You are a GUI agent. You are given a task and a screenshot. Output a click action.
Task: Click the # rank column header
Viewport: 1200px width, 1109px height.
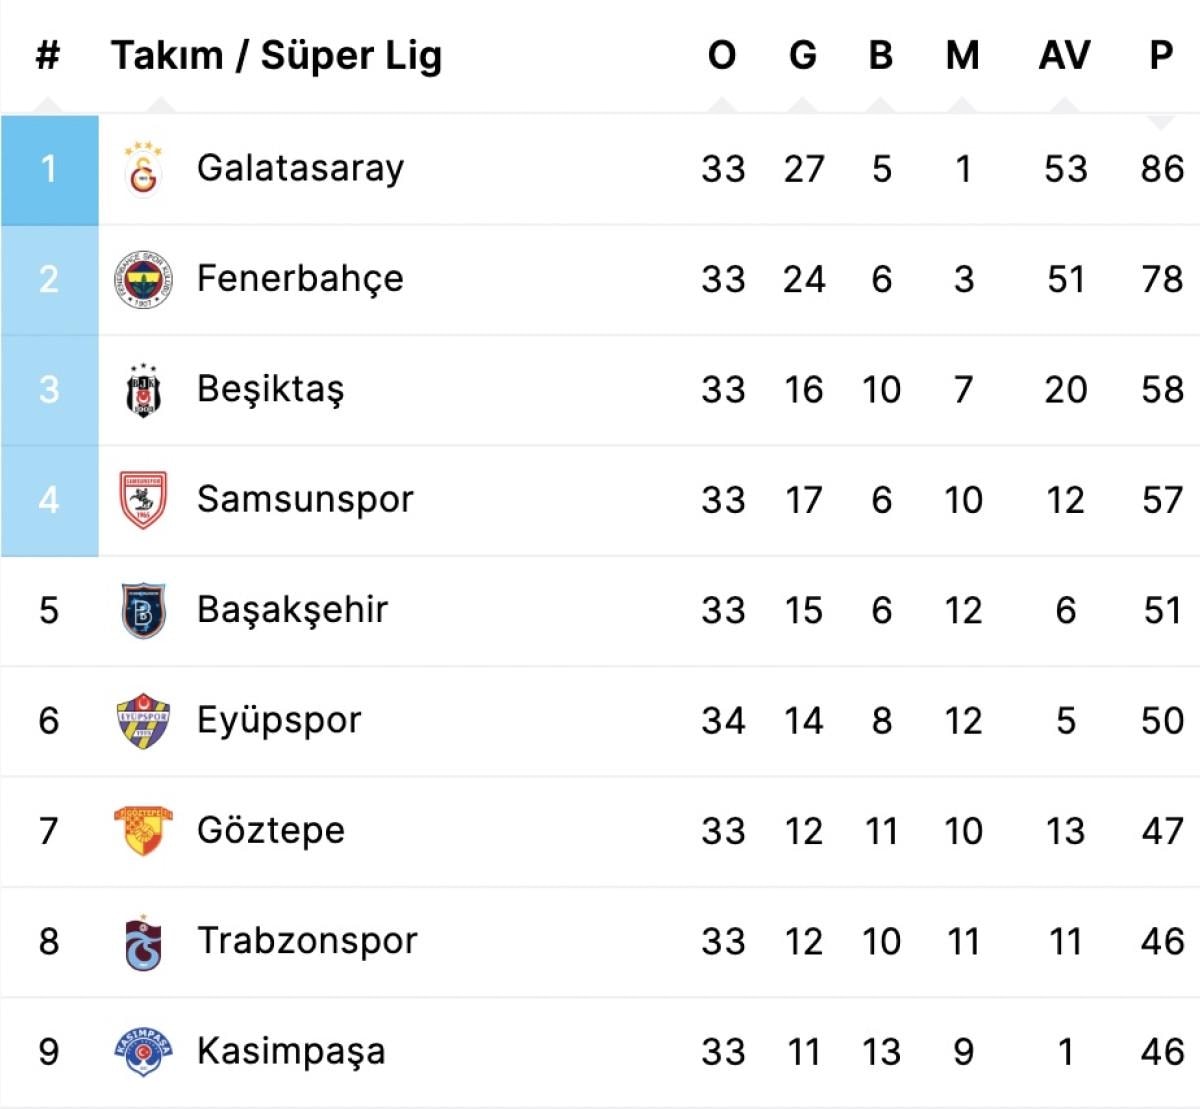[48, 55]
